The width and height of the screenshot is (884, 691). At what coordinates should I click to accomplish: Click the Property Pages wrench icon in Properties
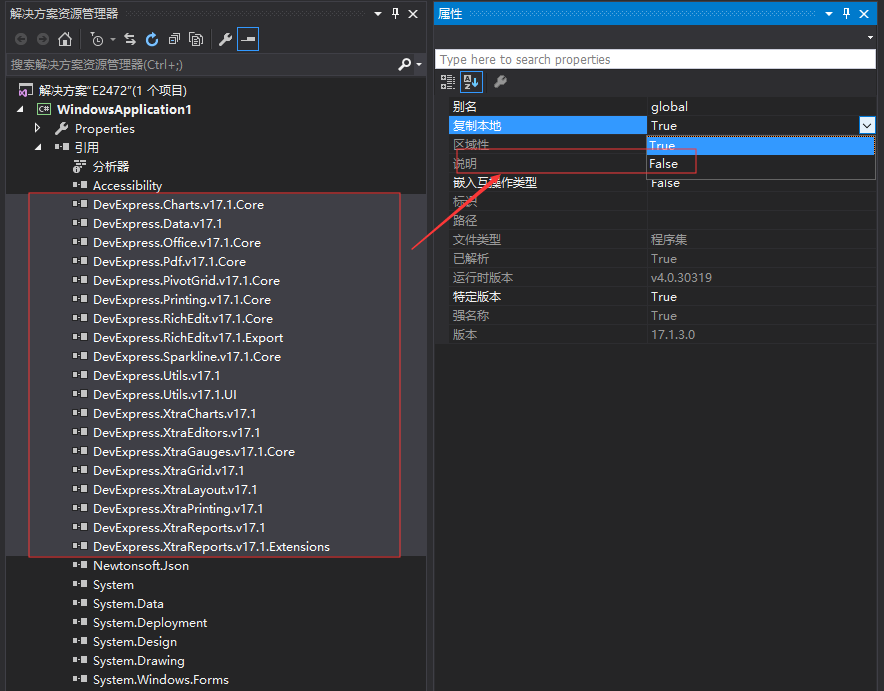[500, 82]
